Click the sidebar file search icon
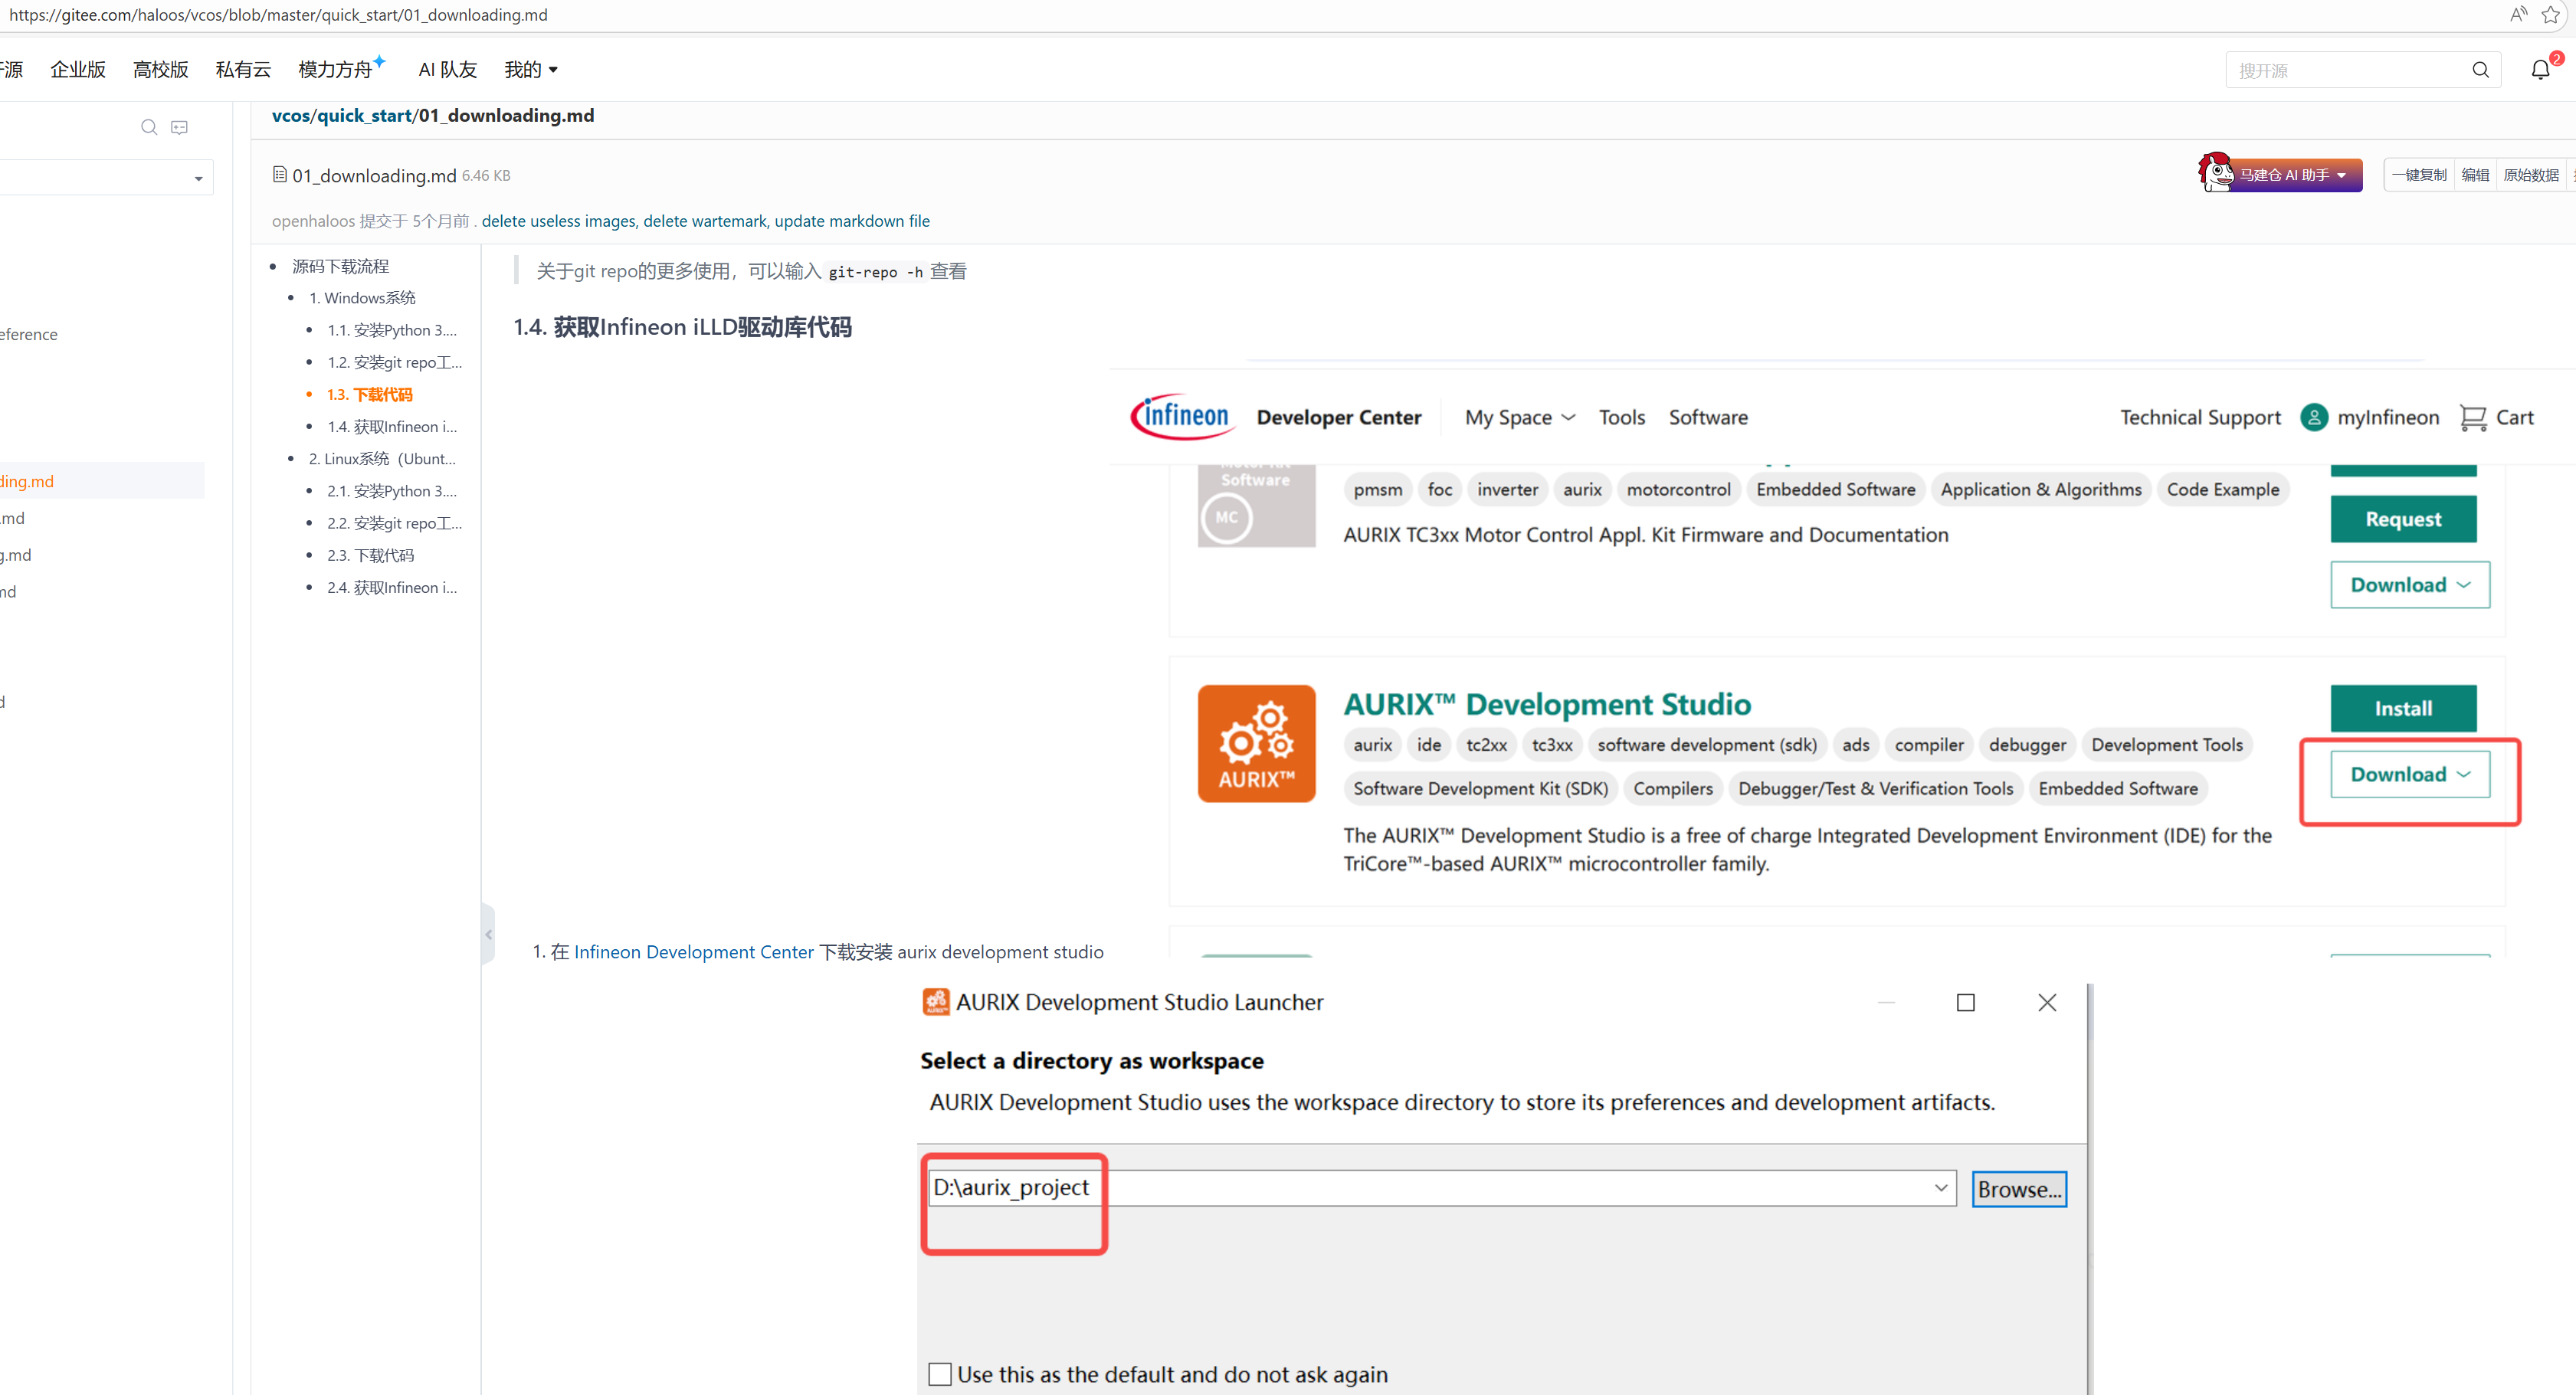 tap(149, 127)
